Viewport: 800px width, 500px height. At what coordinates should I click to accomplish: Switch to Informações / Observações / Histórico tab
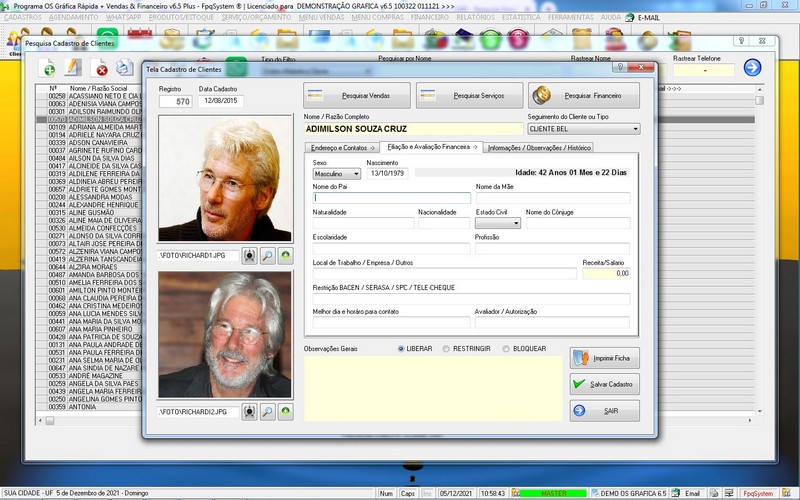539,148
